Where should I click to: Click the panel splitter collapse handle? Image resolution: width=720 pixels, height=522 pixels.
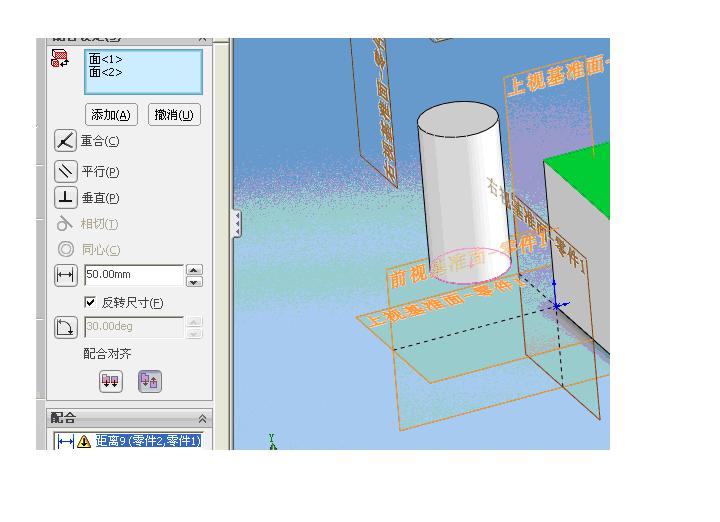coord(237,224)
